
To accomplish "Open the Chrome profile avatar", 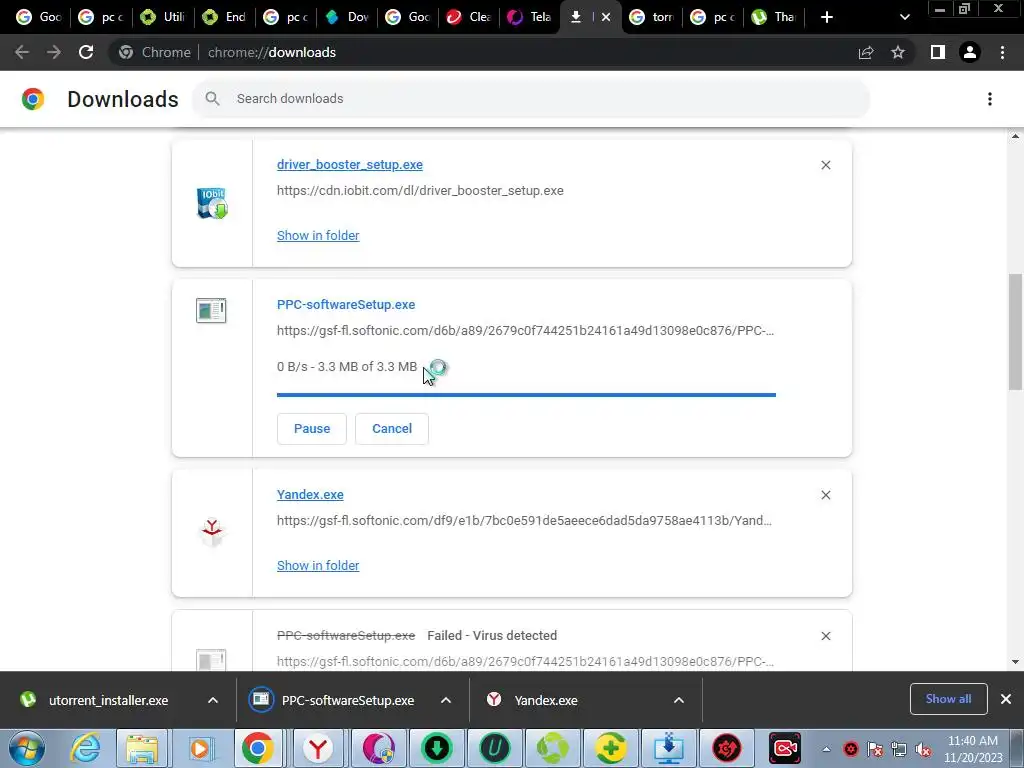I will (970, 52).
